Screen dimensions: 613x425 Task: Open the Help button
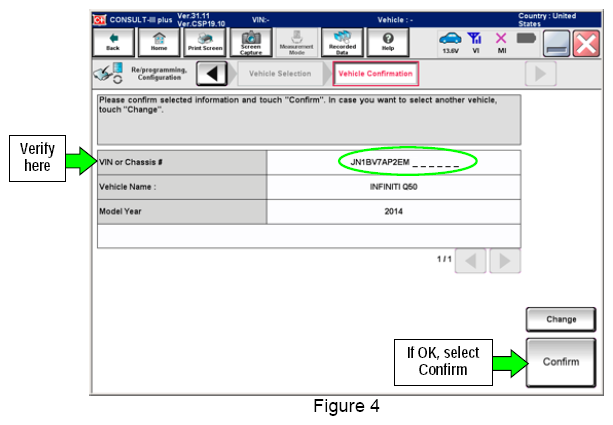click(388, 42)
